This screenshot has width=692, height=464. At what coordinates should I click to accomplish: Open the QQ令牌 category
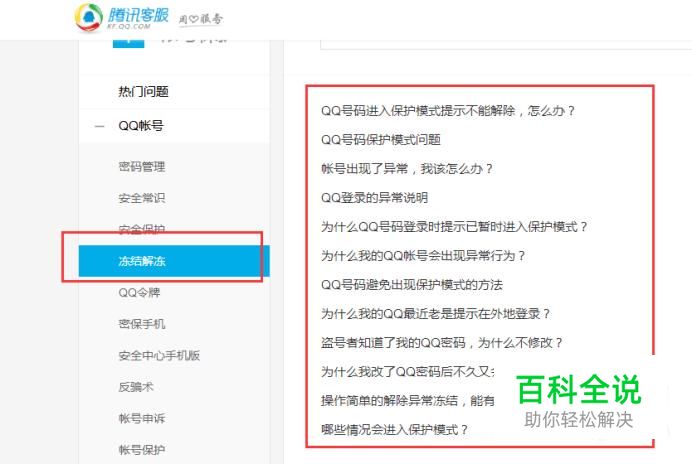coord(139,292)
